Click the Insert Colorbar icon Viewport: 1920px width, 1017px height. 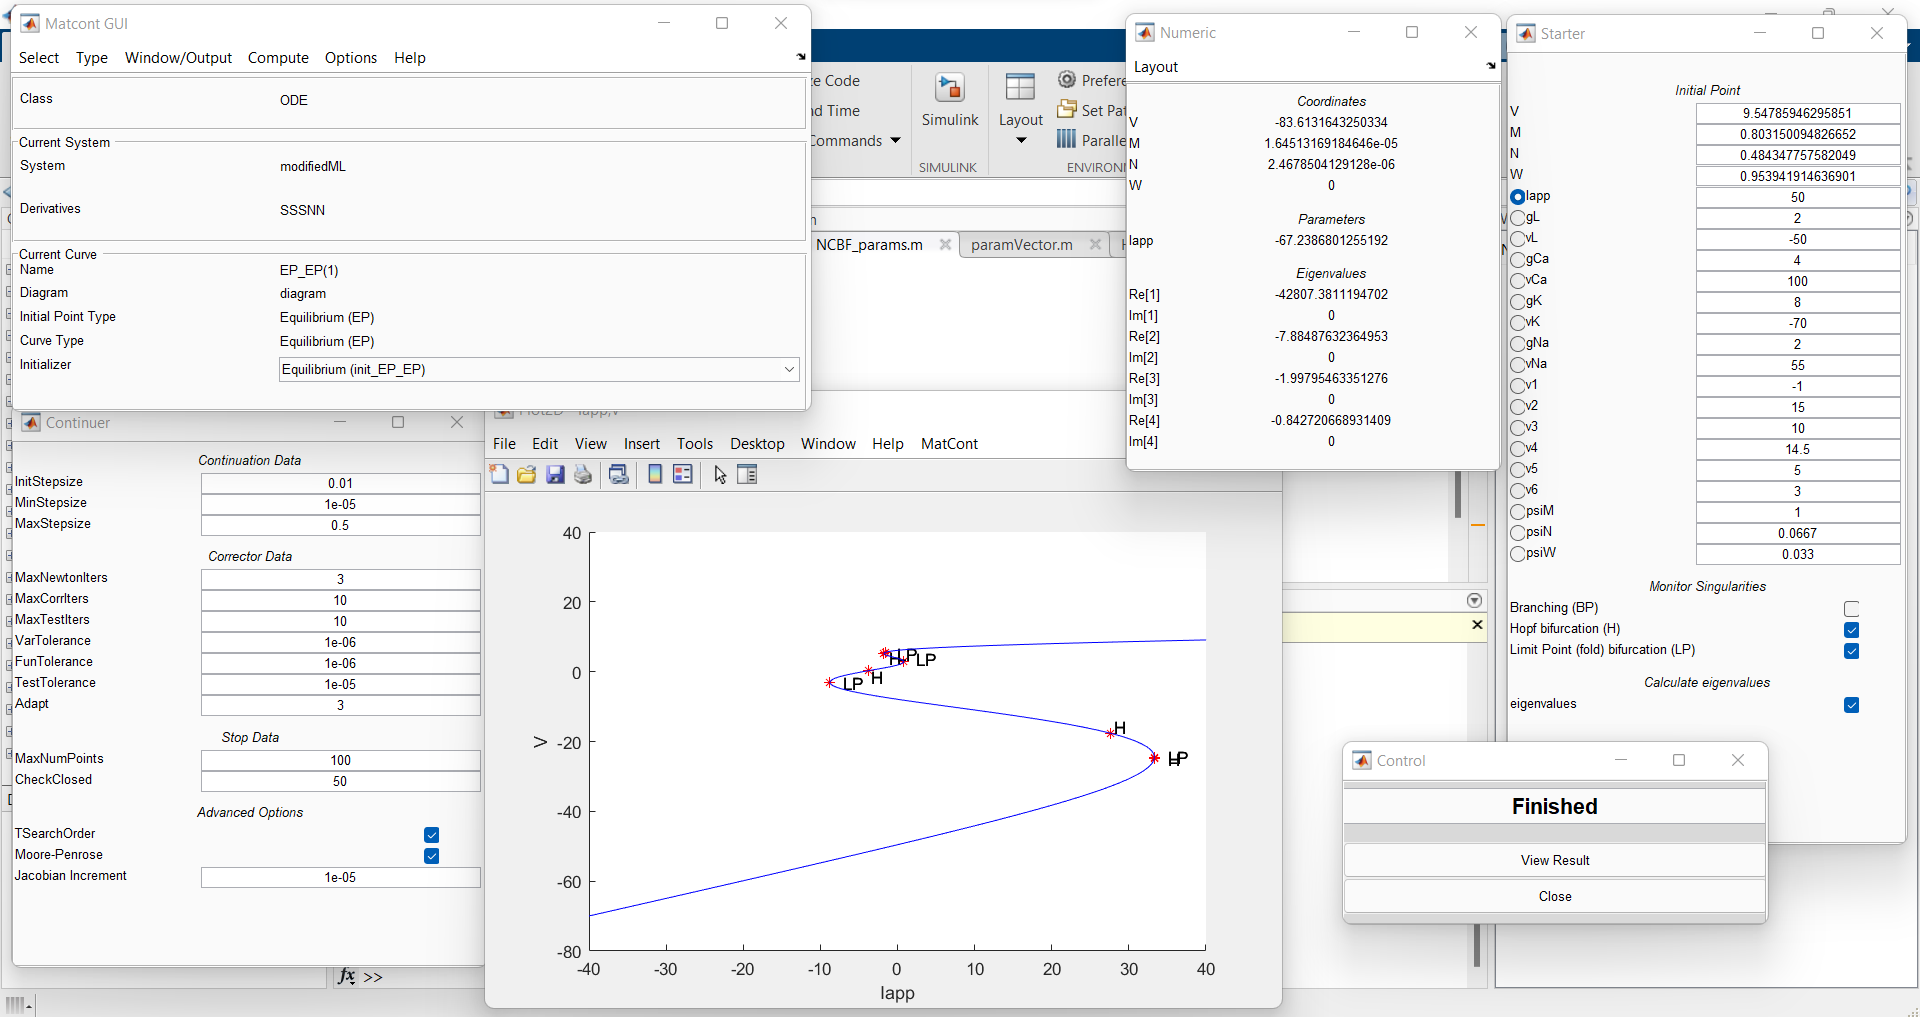pyautogui.click(x=655, y=475)
